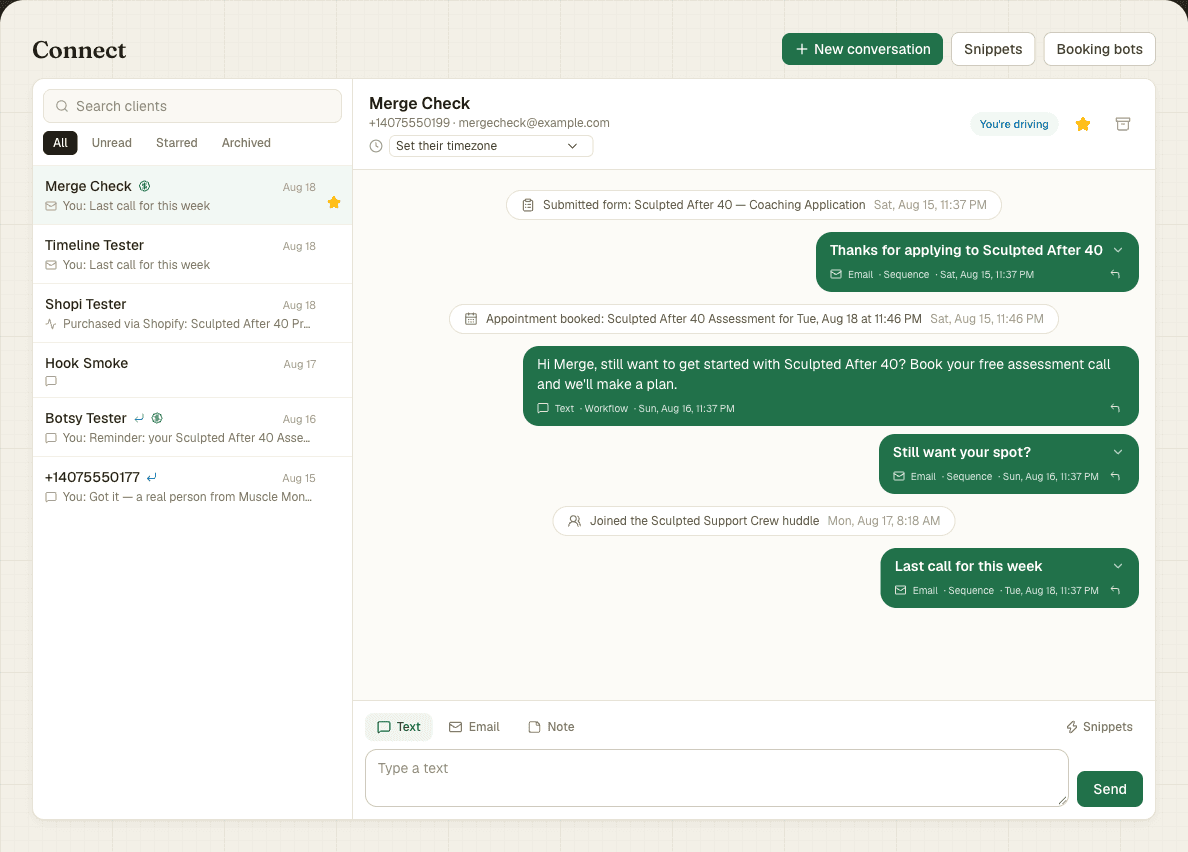Open the Set their timezone dropdown
The width and height of the screenshot is (1188, 852).
click(490, 146)
